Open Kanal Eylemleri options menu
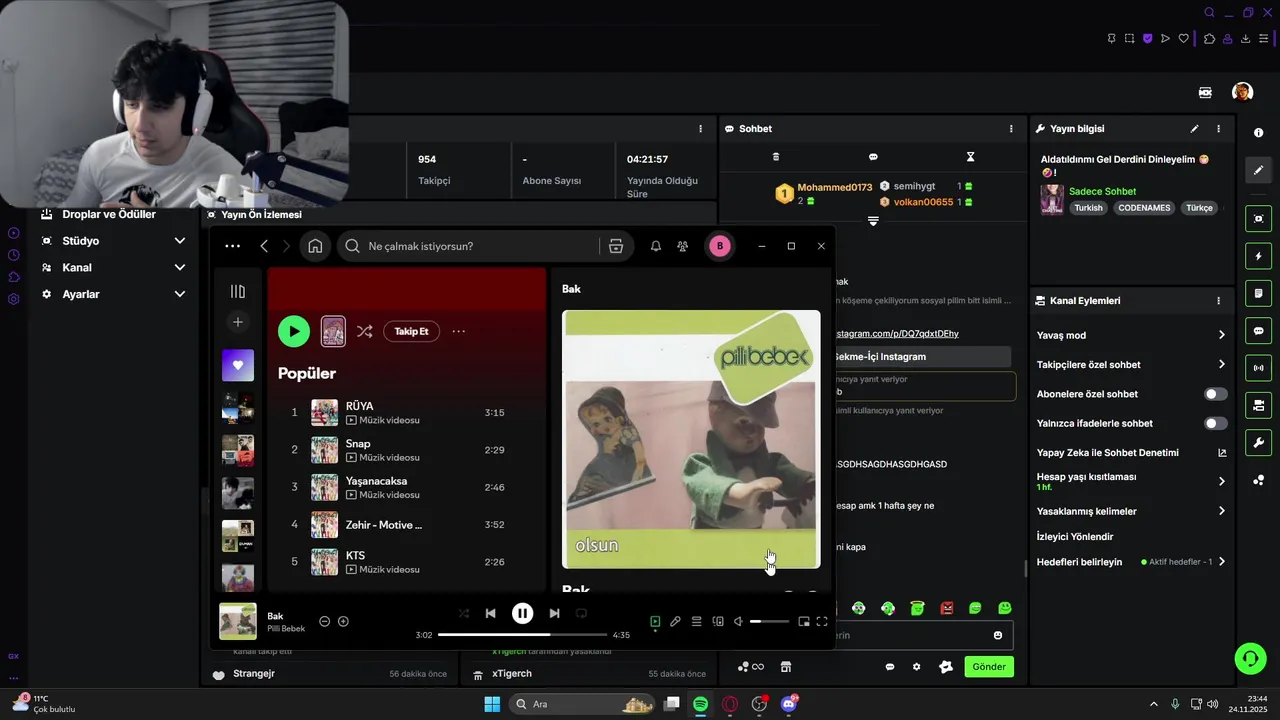This screenshot has height=720, width=1280. (1218, 301)
